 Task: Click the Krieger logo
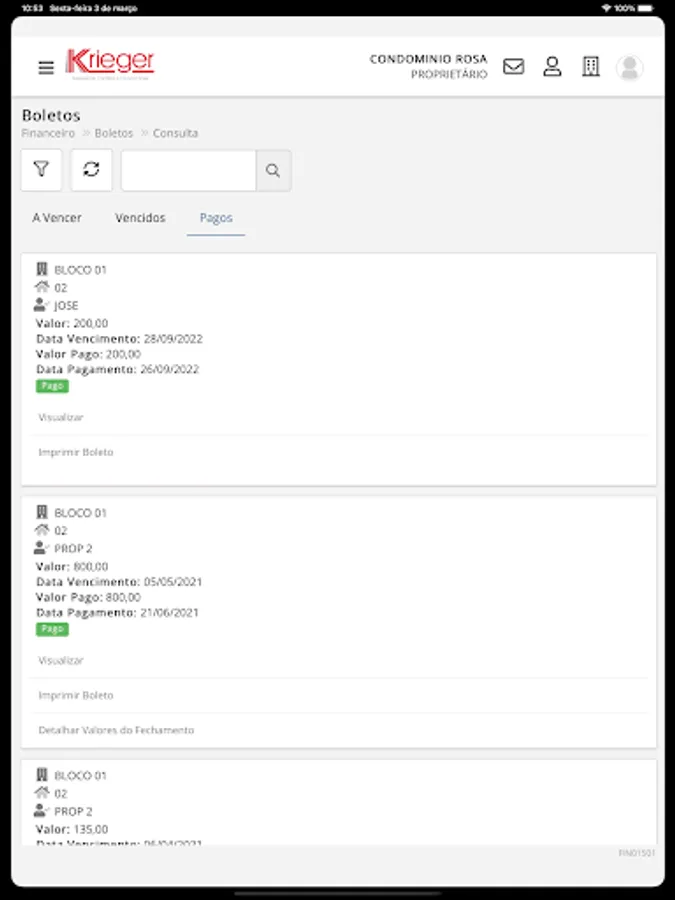(x=110, y=64)
